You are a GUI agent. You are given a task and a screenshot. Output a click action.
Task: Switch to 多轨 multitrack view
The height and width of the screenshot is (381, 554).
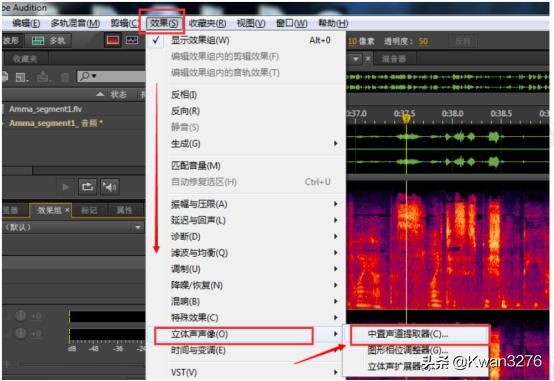(x=50, y=41)
